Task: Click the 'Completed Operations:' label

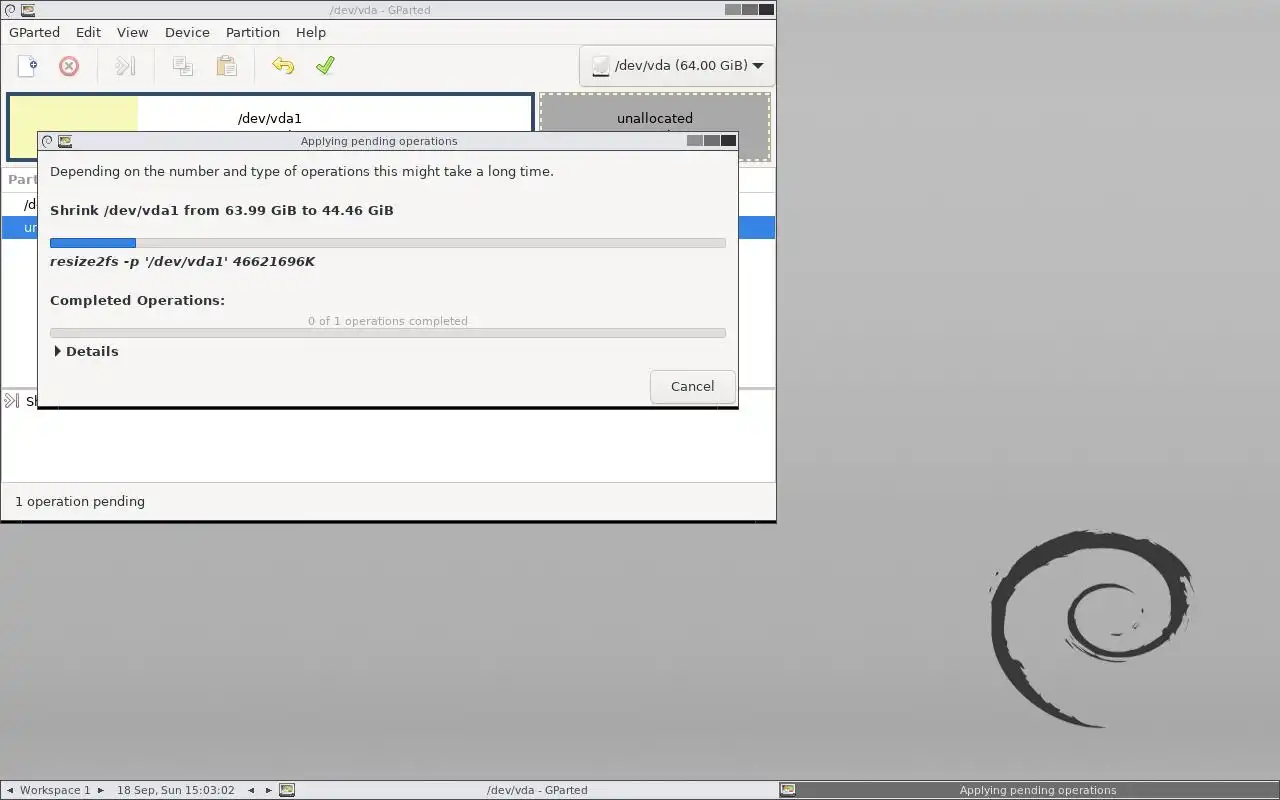Action: [x=137, y=300]
